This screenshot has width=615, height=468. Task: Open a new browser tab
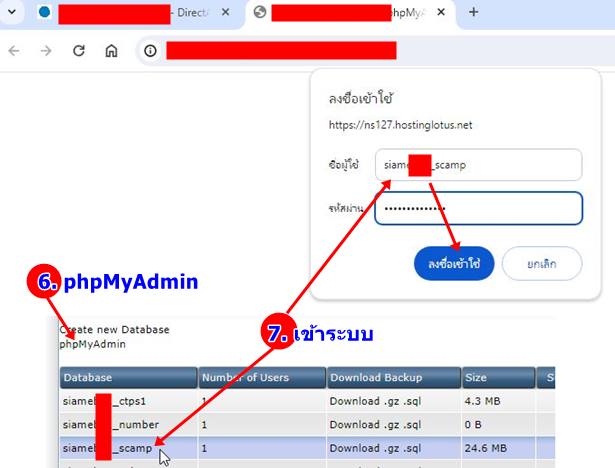473,12
